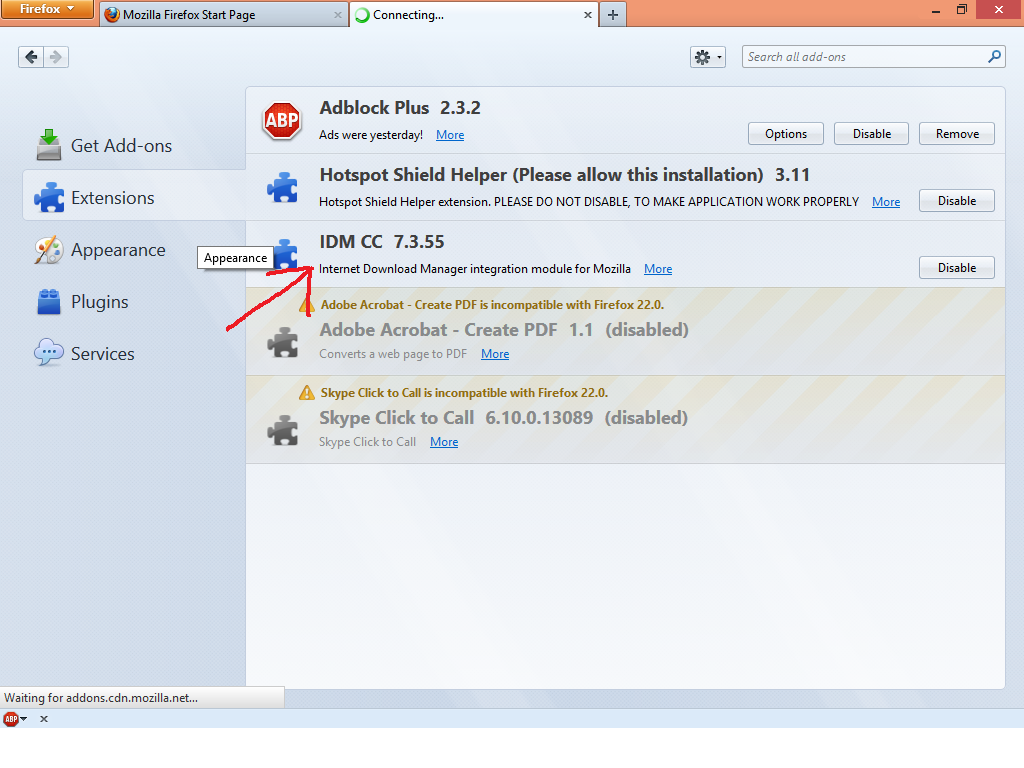
Task: Click the ABP icon in the add-on bar
Action: (x=12, y=718)
